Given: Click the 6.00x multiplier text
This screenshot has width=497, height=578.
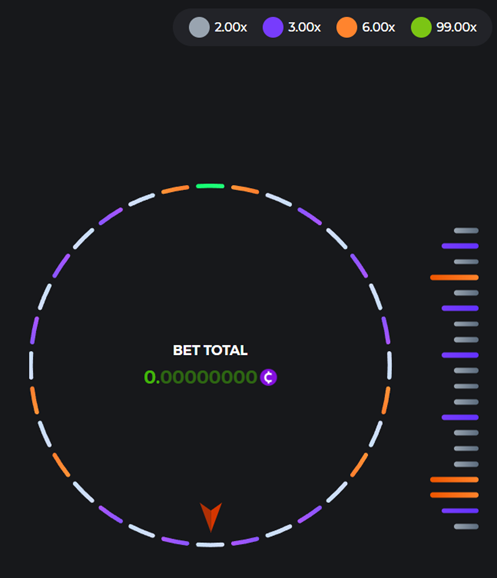Looking at the screenshot, I should 379,27.
